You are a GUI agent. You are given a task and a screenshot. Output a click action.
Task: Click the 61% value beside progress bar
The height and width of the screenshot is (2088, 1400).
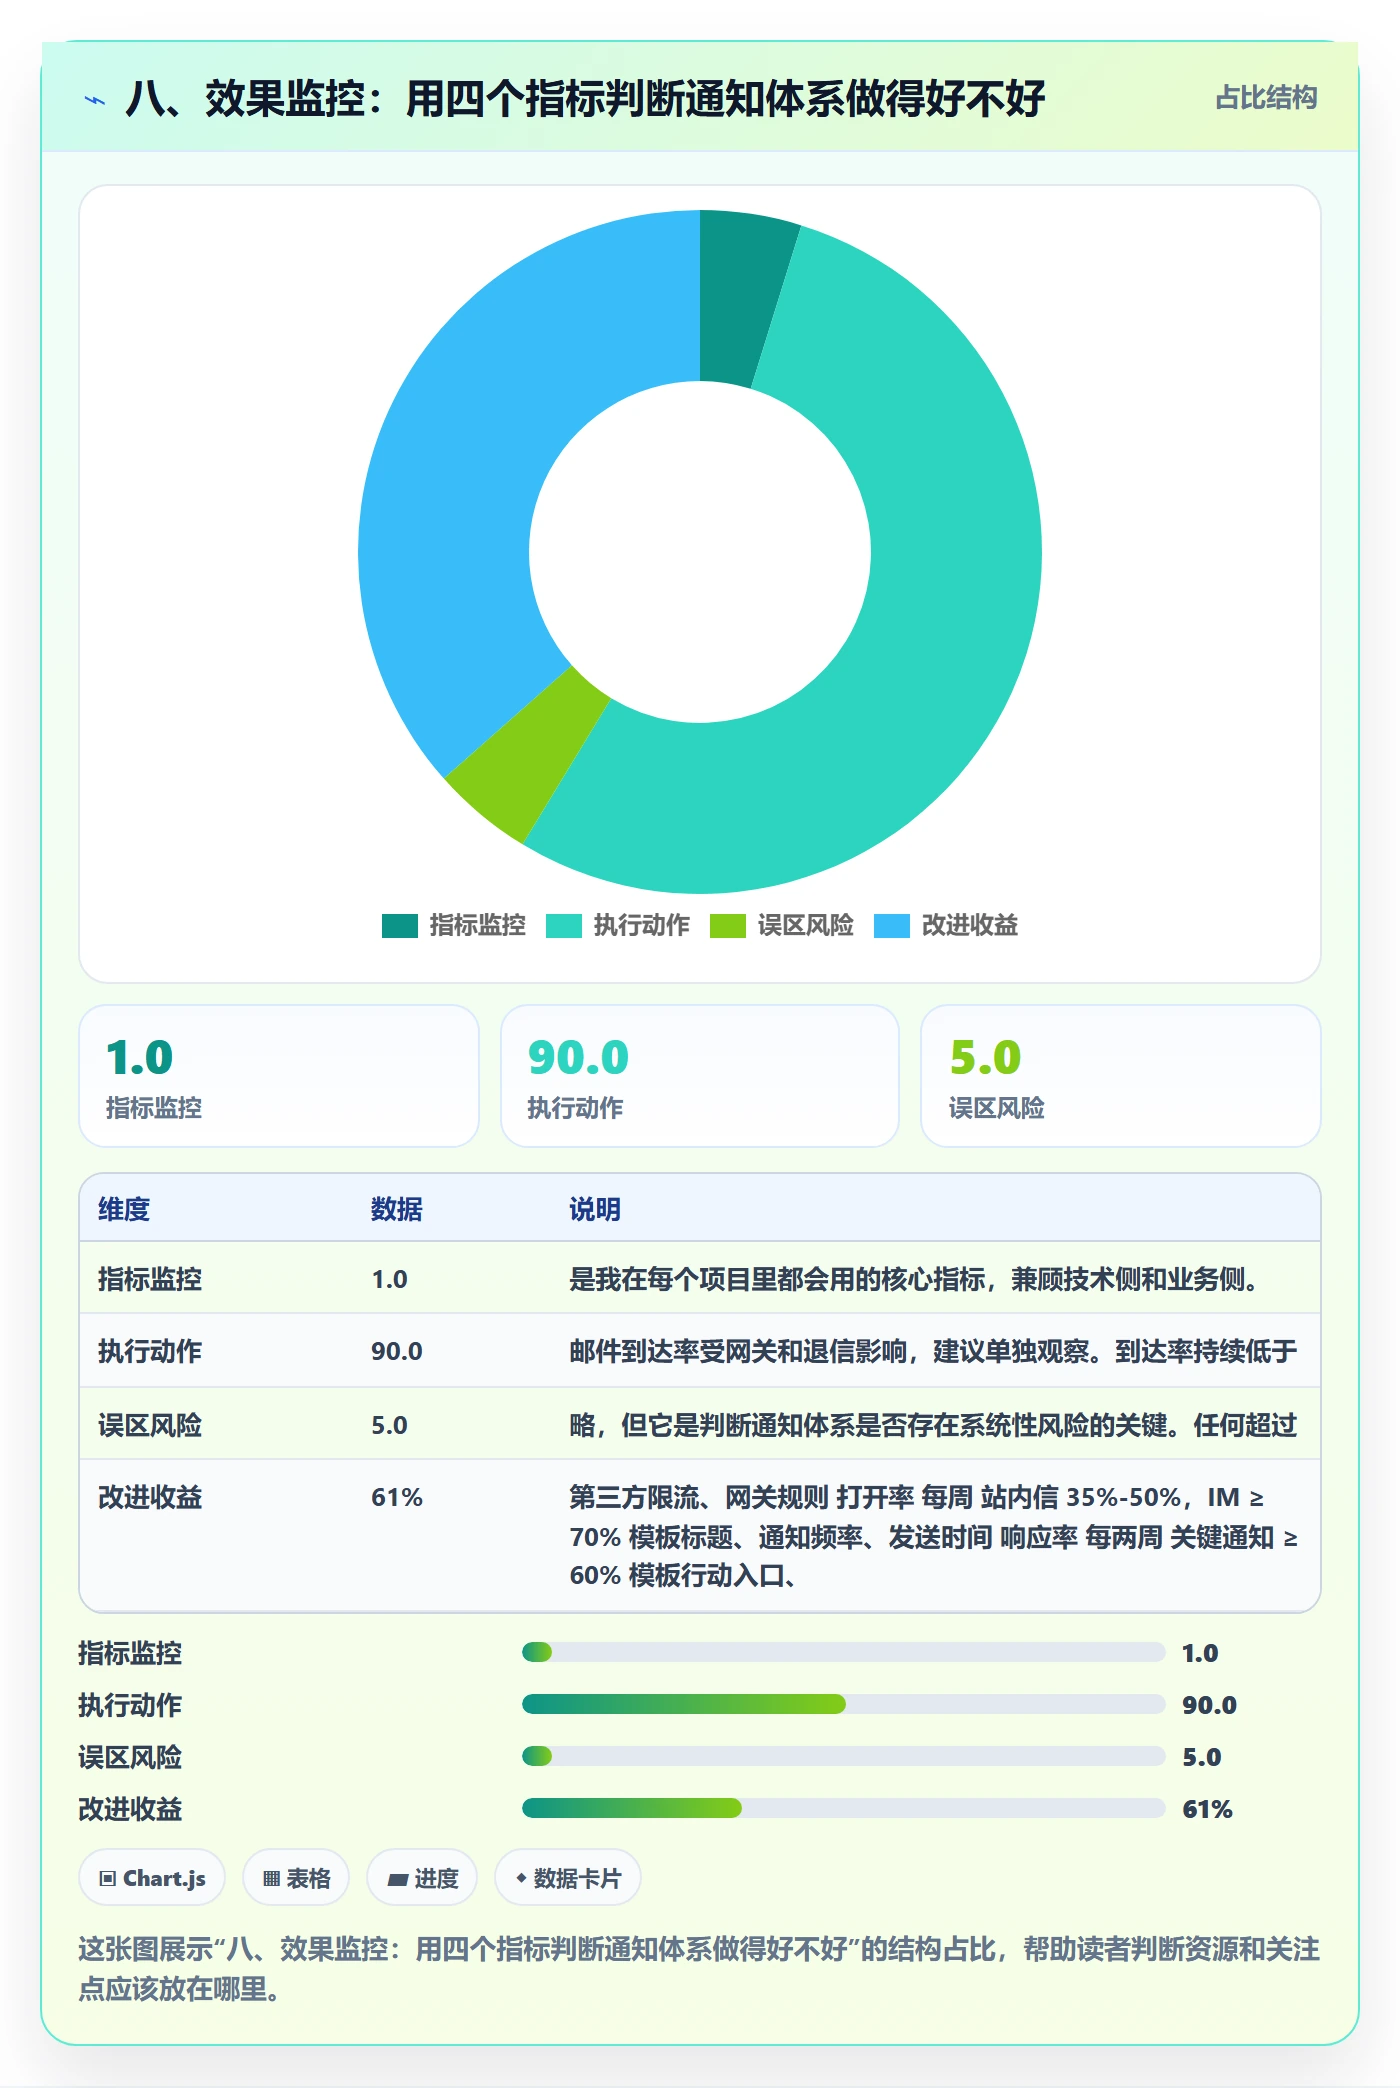(1207, 1809)
